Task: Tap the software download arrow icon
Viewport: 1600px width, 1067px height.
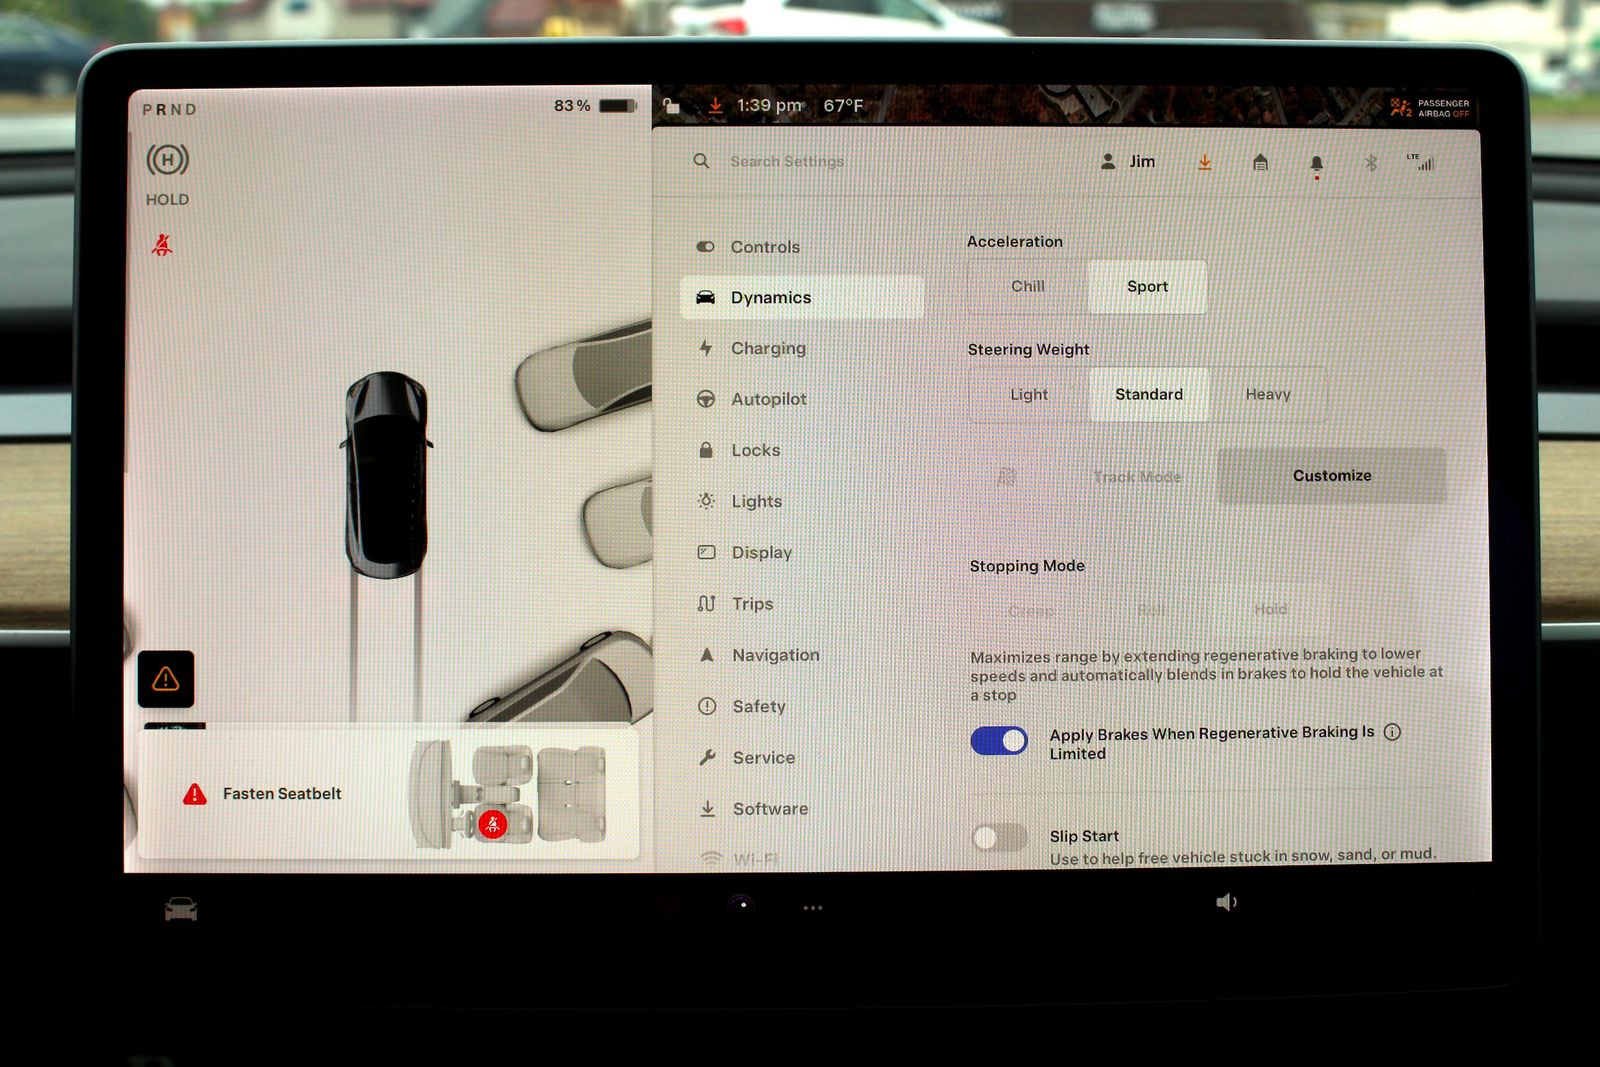Action: 1205,162
